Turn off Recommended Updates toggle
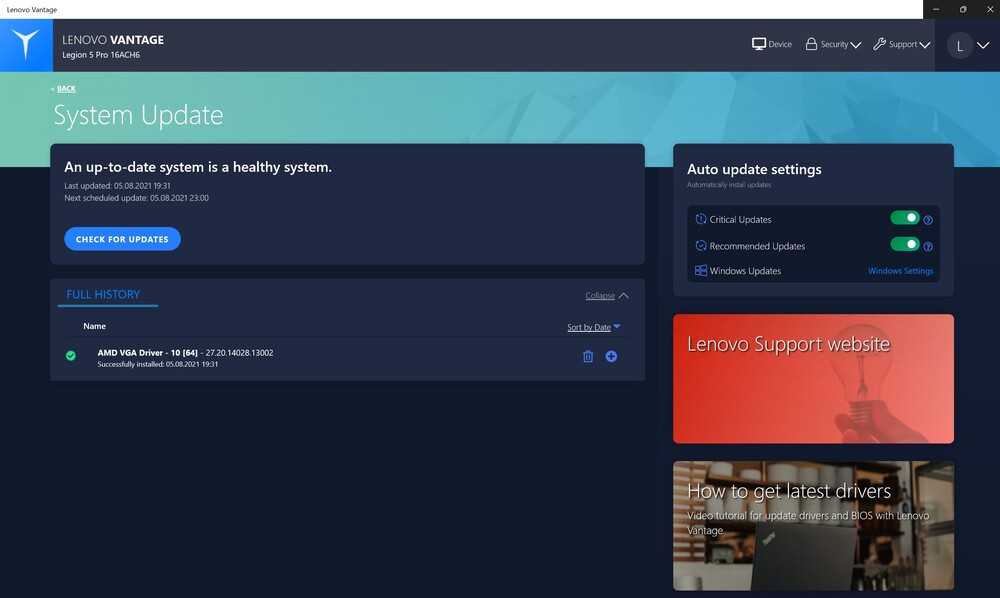This screenshot has height=598, width=1000. click(x=904, y=245)
